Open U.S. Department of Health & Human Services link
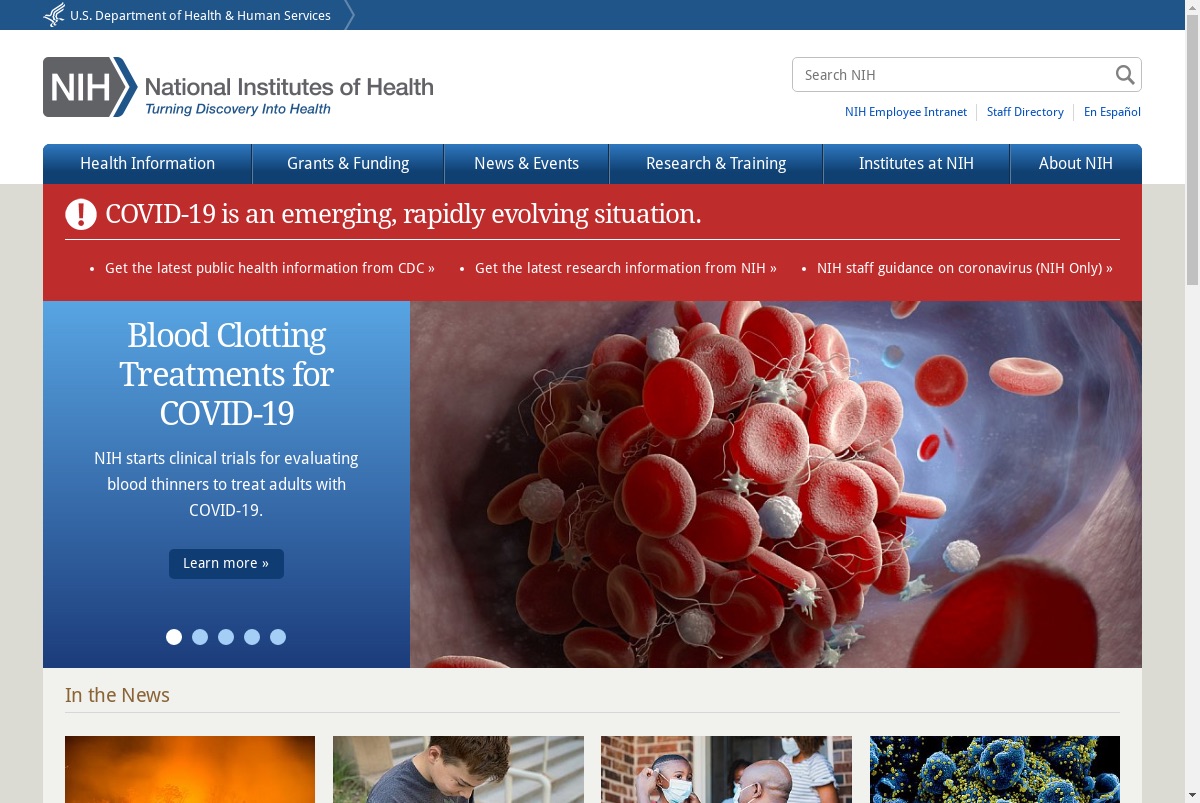Screen dimensions: 1200x803 (x=200, y=15)
